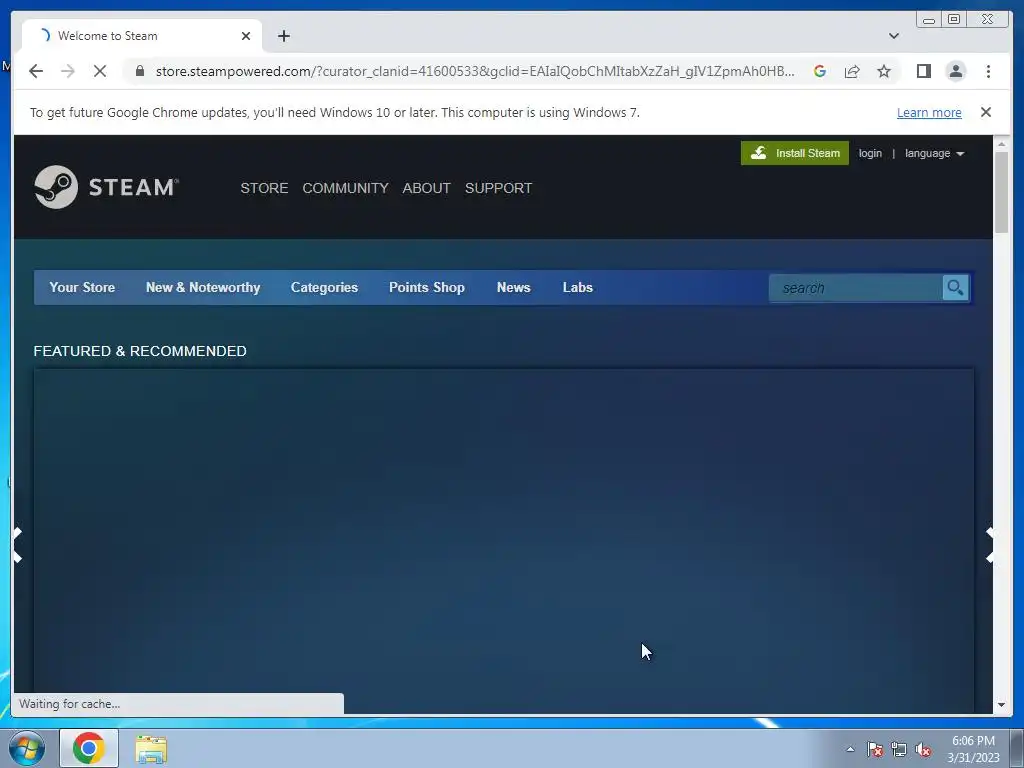Open File Explorer from taskbar
1024x768 pixels.
pyautogui.click(x=151, y=748)
